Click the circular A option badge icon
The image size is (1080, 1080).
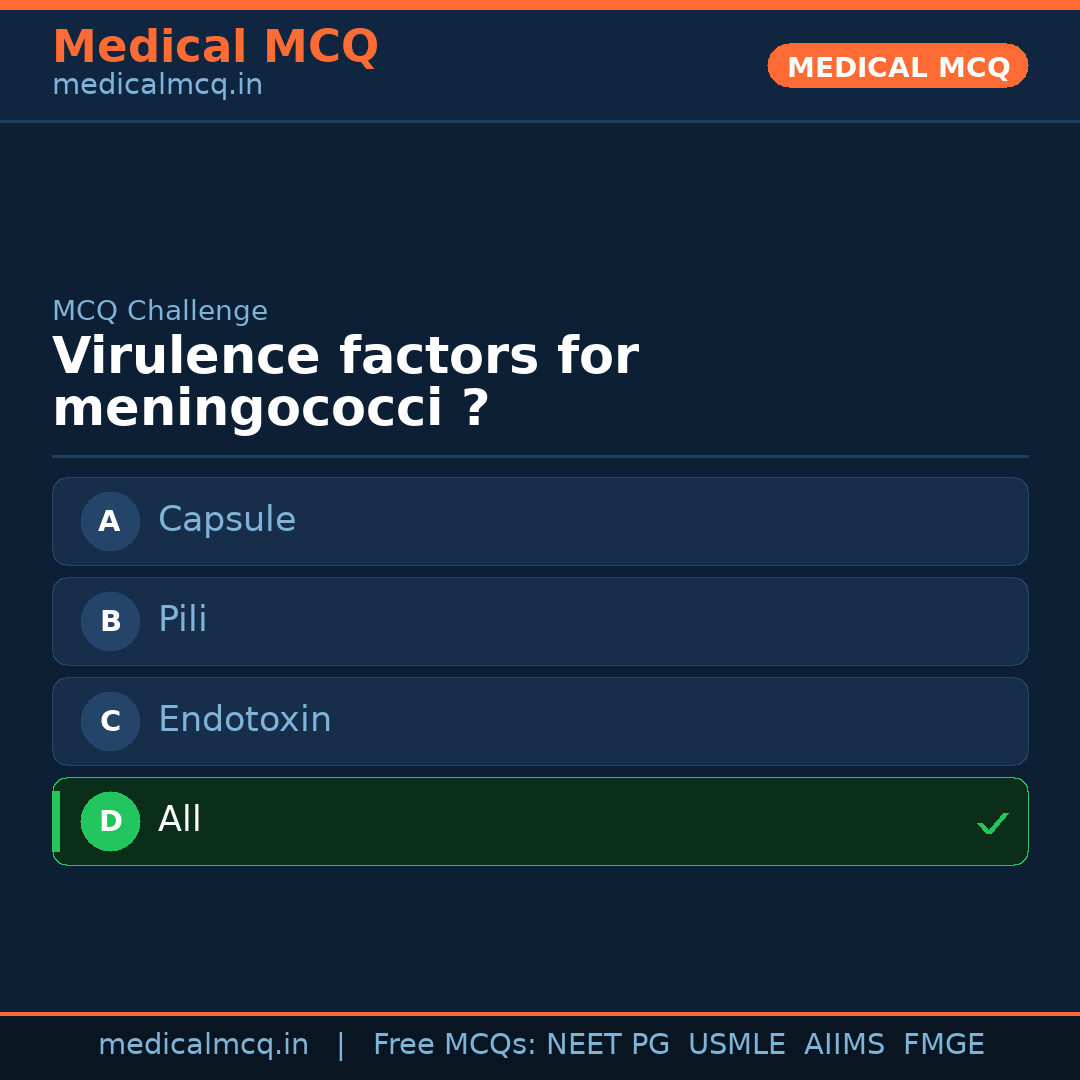(110, 521)
